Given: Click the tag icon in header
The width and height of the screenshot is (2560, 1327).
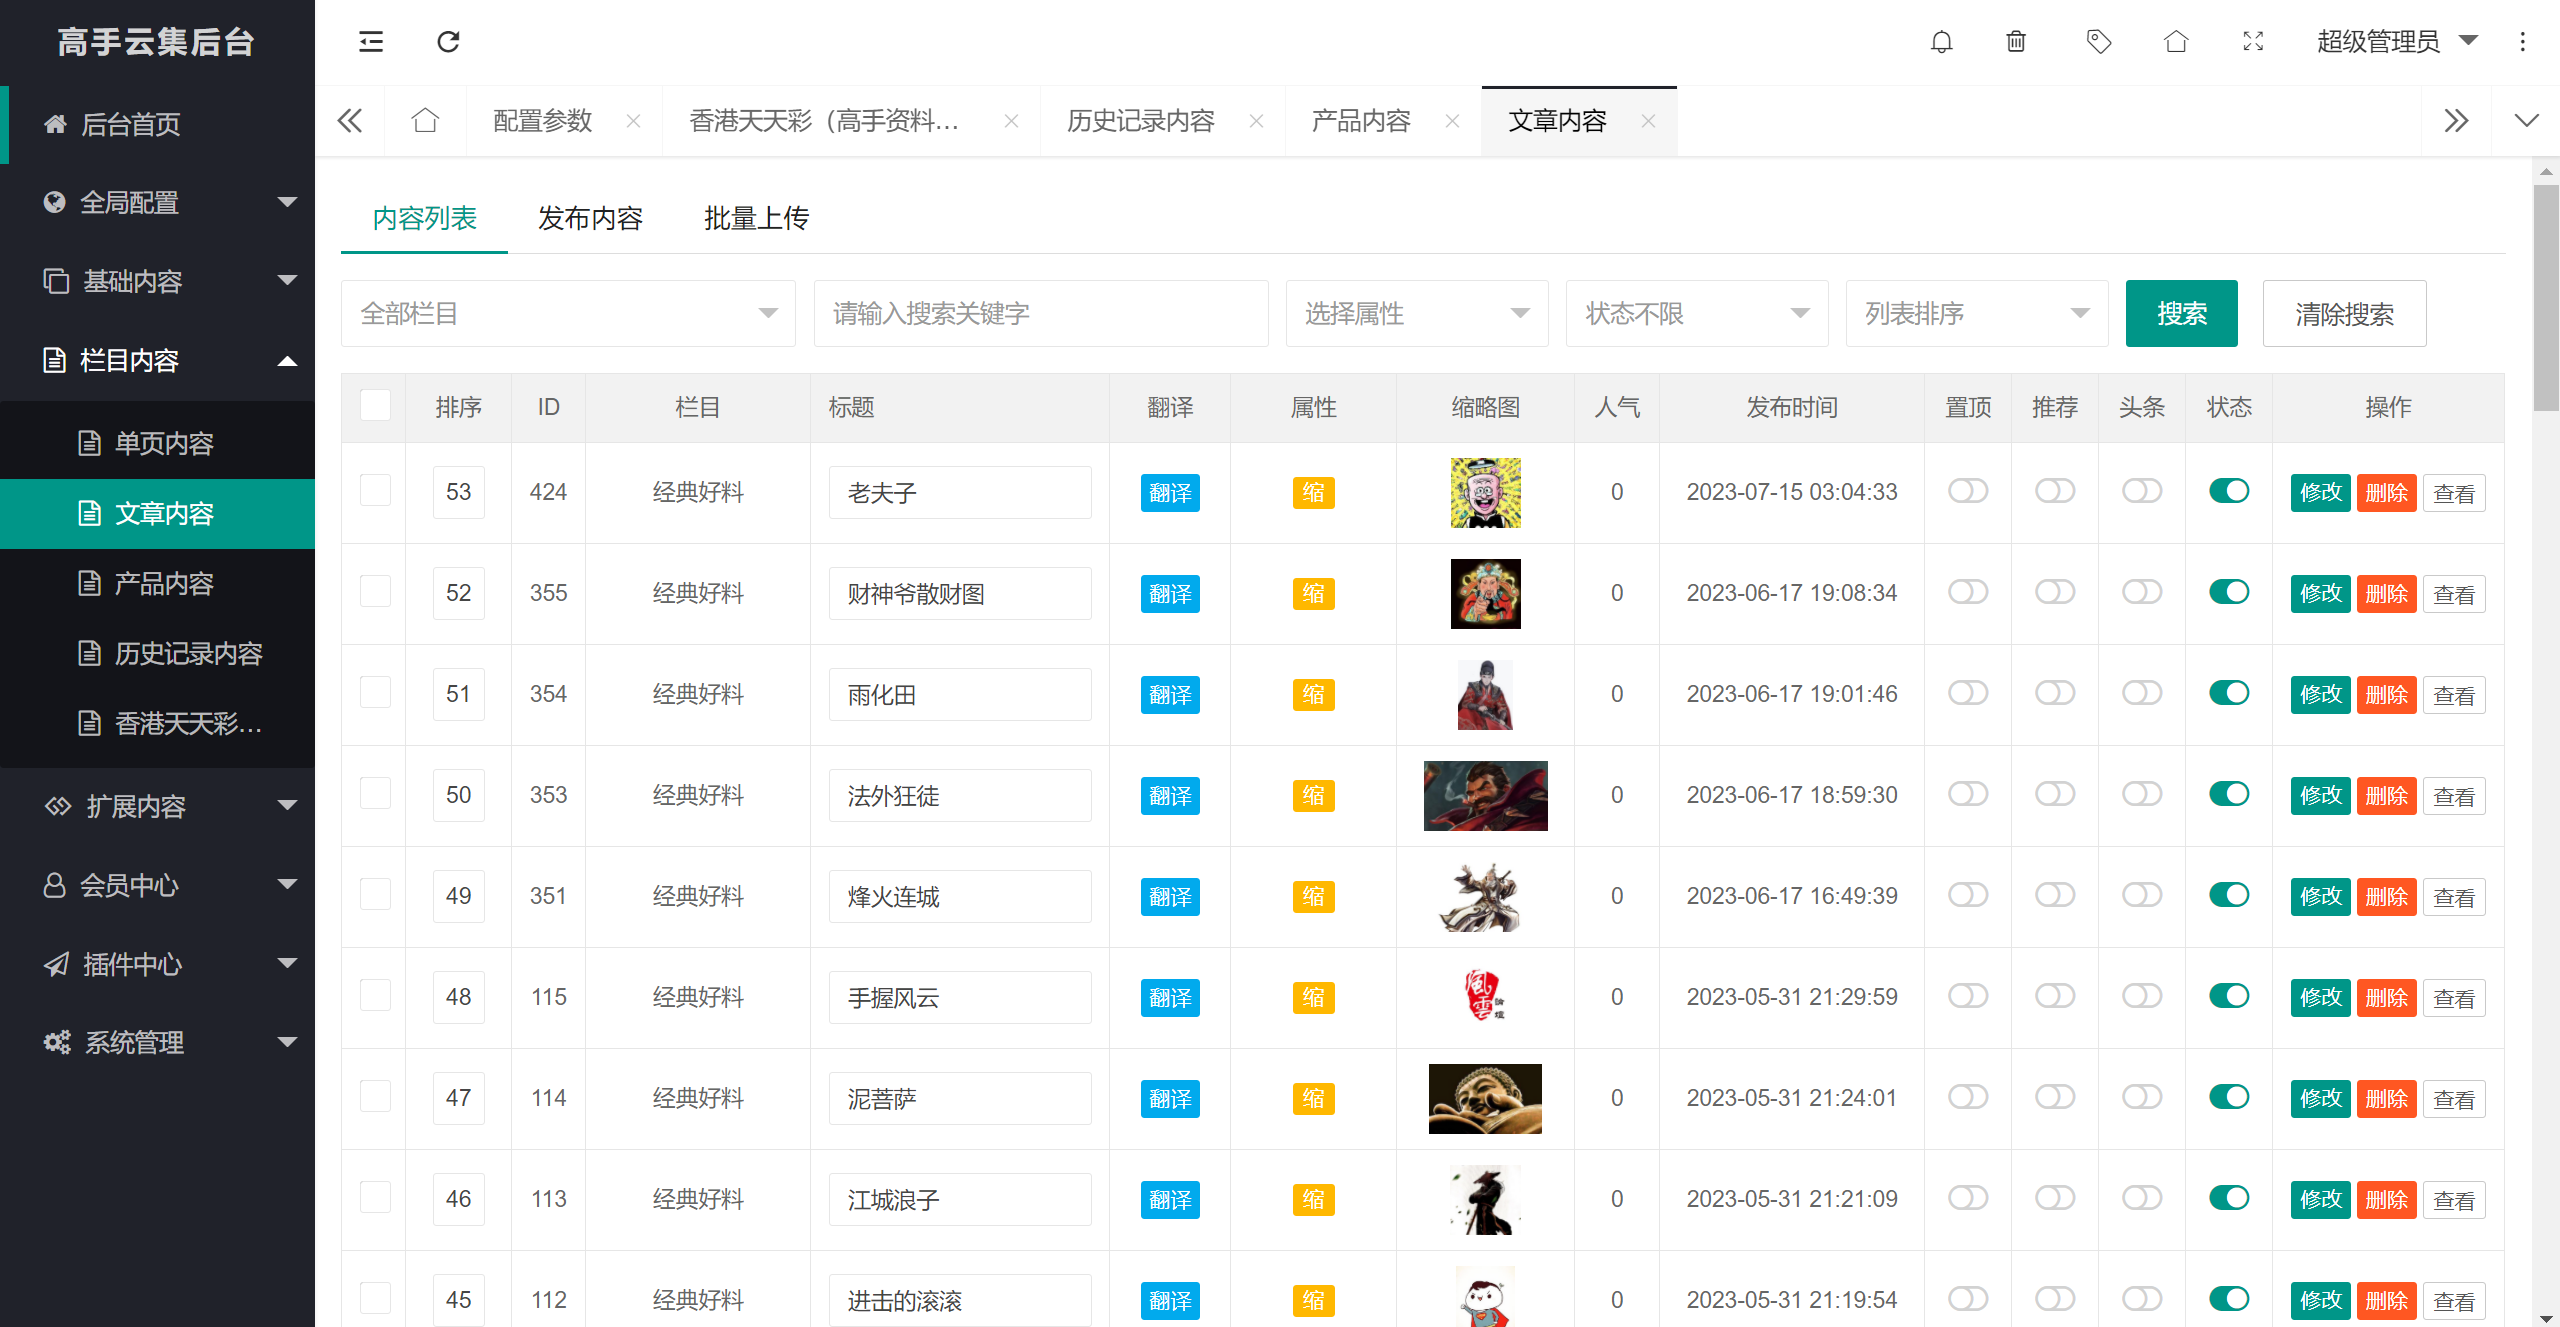Looking at the screenshot, I should 2098,41.
